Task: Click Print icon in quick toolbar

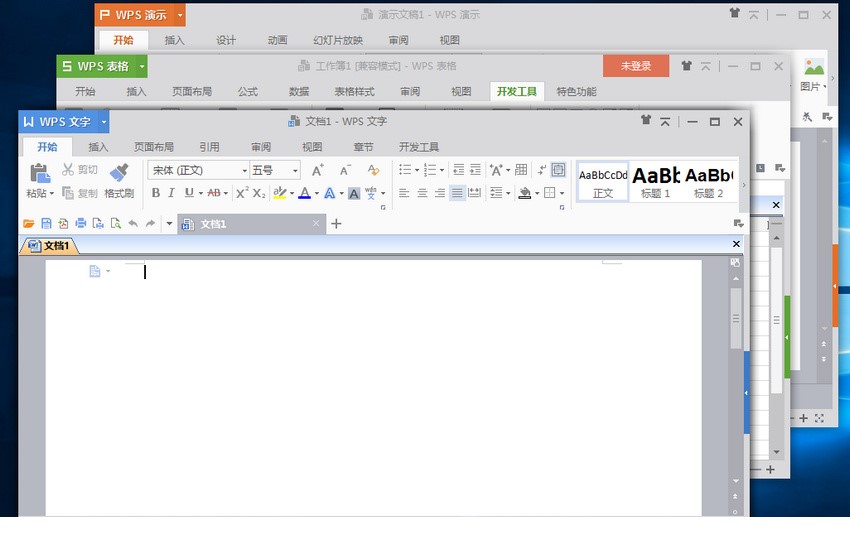Action: pos(81,223)
